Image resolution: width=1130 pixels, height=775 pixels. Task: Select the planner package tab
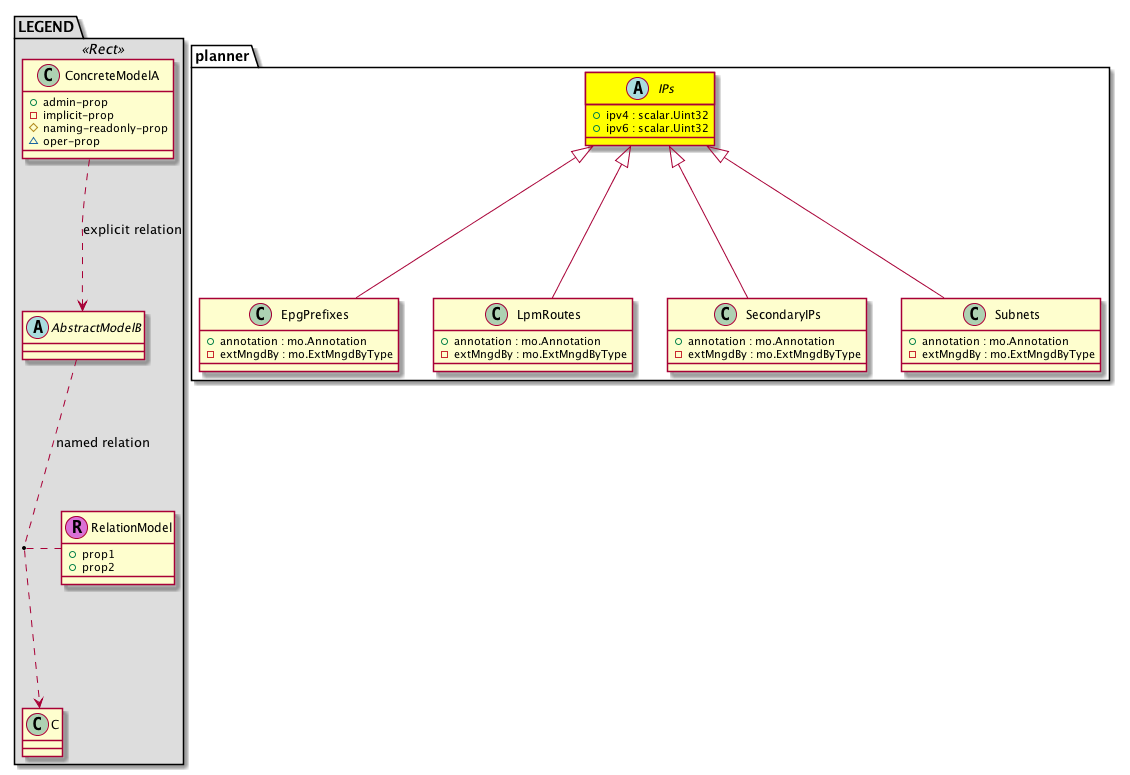pos(222,56)
